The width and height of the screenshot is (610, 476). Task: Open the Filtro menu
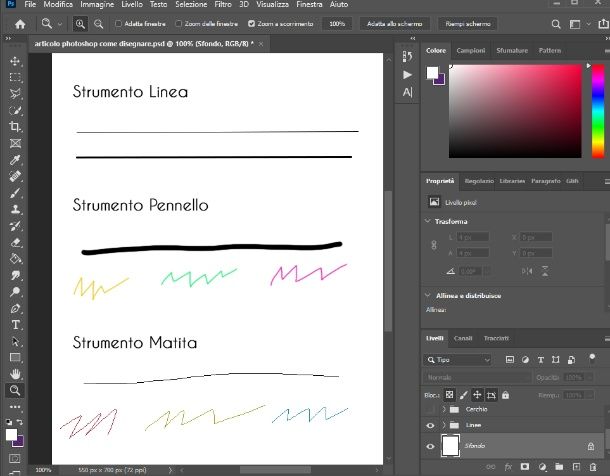coord(223,5)
